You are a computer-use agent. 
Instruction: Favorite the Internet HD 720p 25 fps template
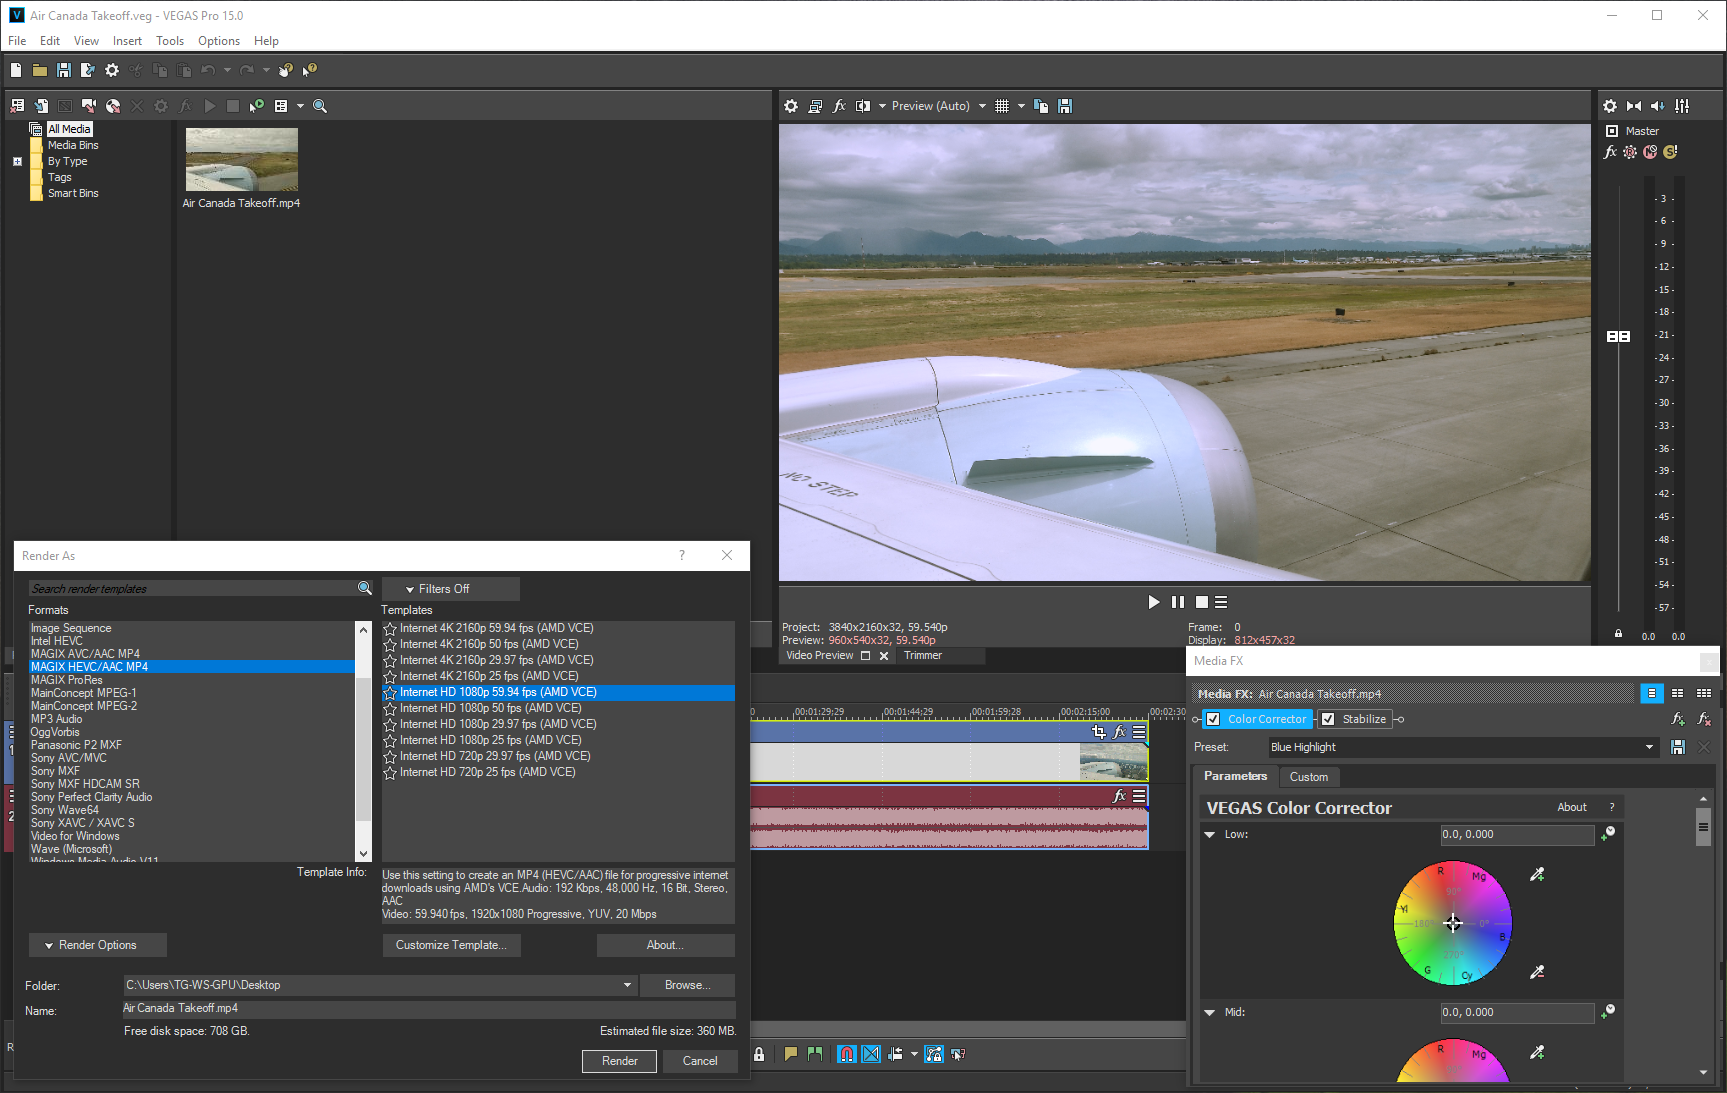[390, 773]
